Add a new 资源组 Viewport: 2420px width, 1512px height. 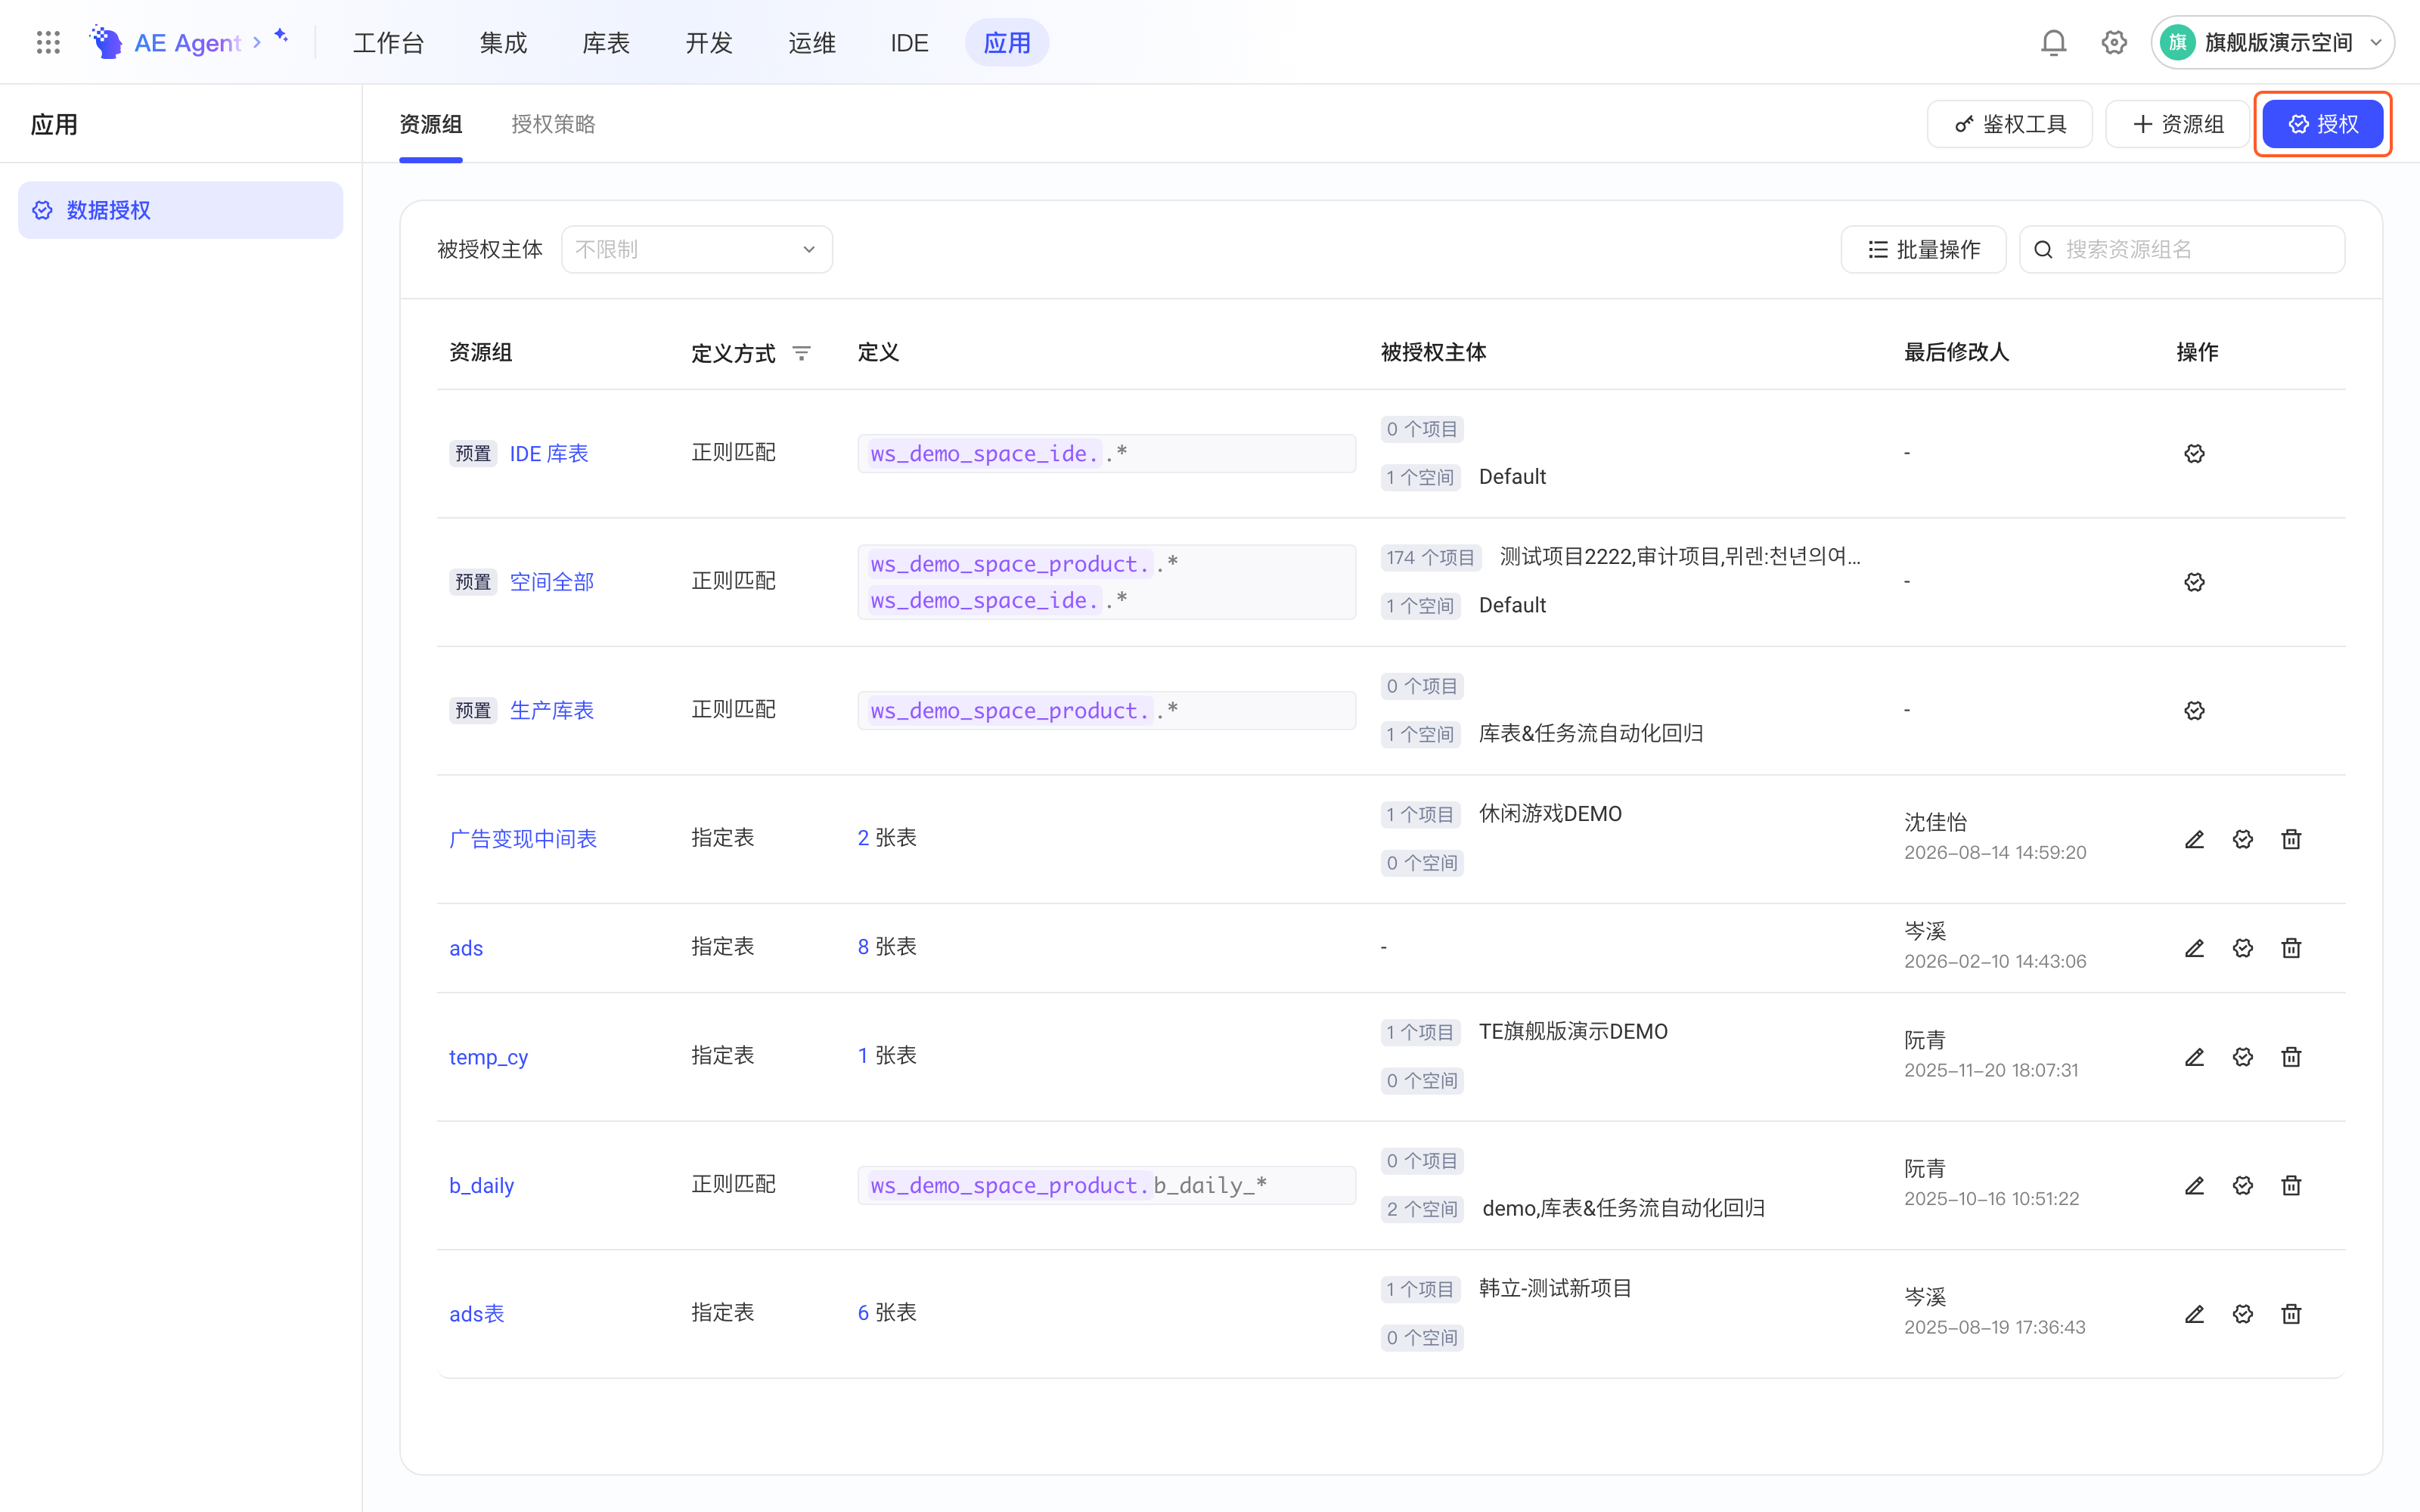(2177, 124)
